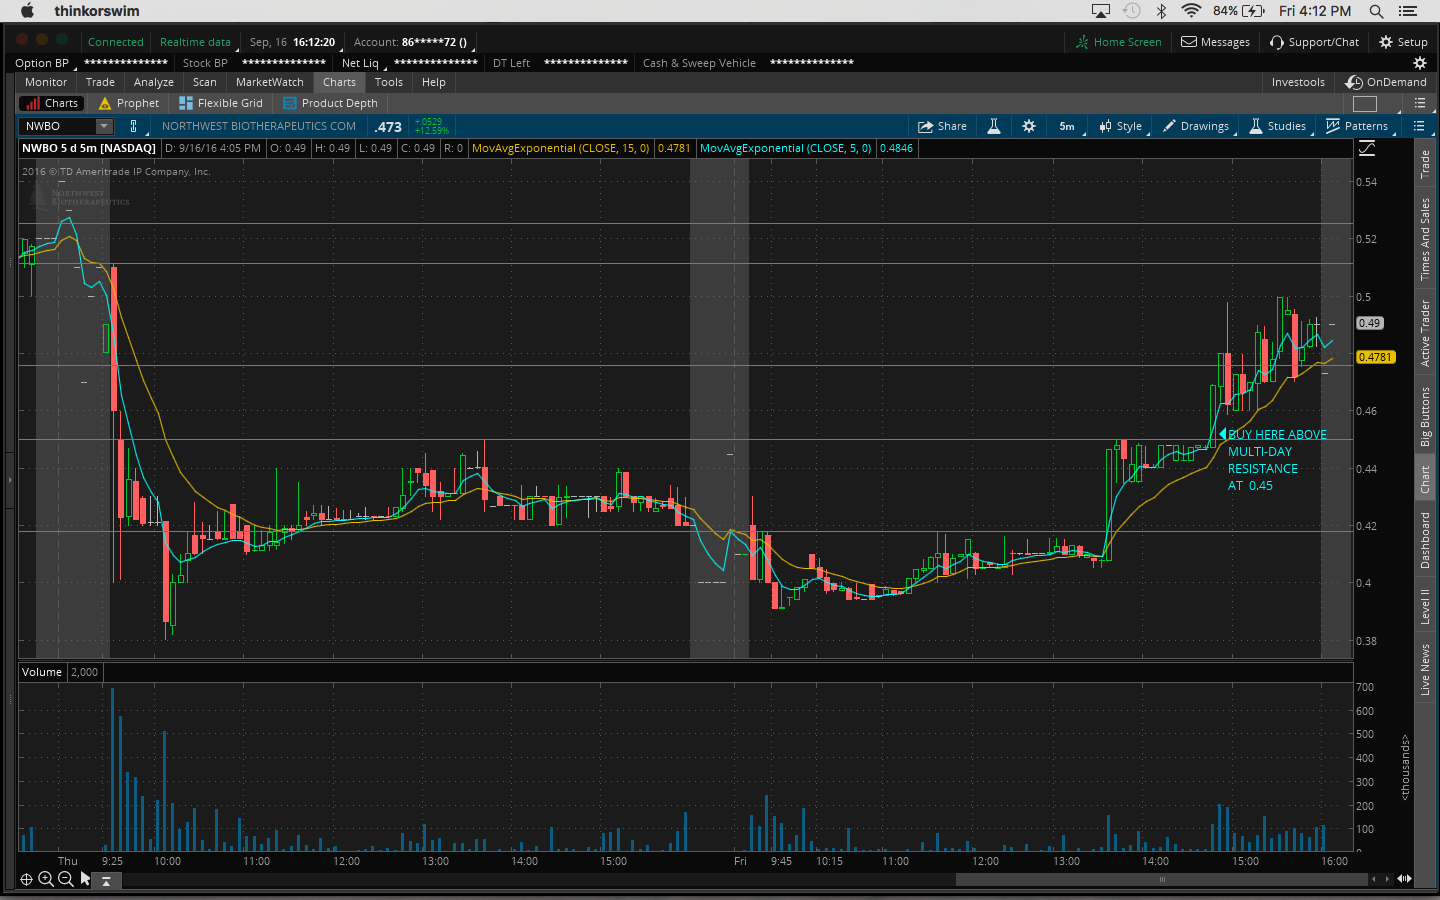Click the Connected status indicator
The width and height of the screenshot is (1440, 900).
(116, 42)
